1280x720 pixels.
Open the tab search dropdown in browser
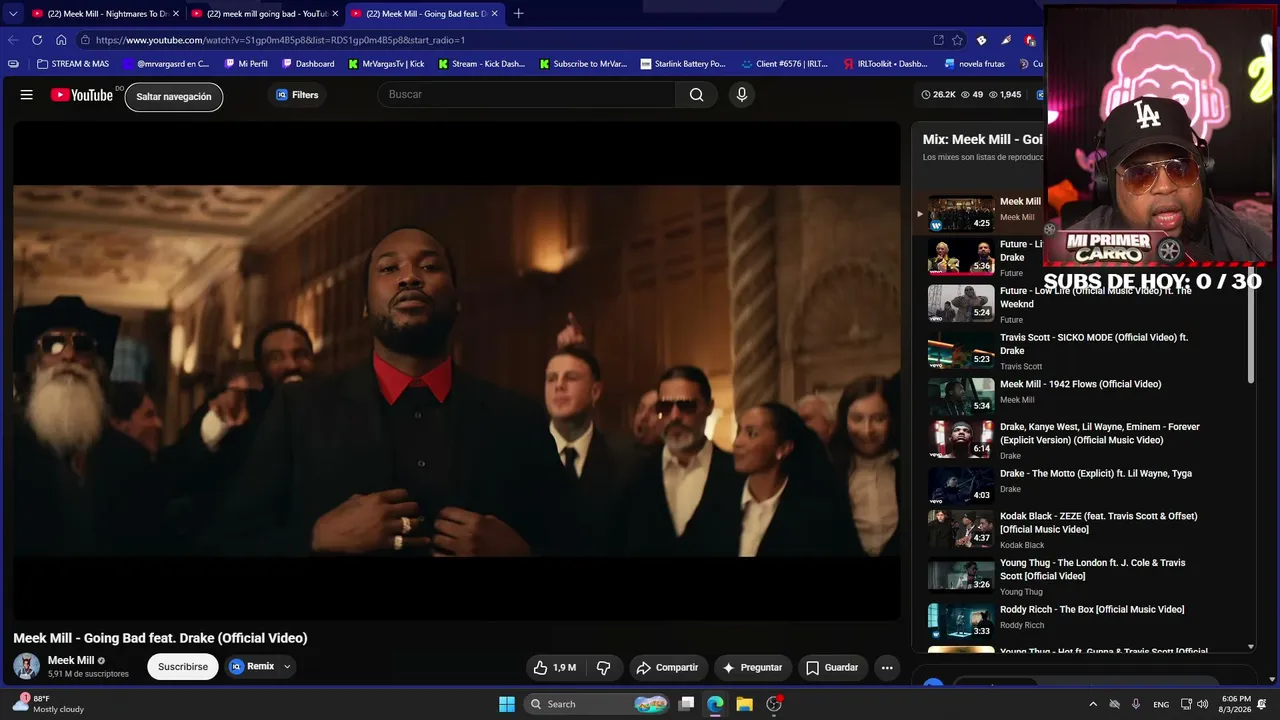point(13,14)
